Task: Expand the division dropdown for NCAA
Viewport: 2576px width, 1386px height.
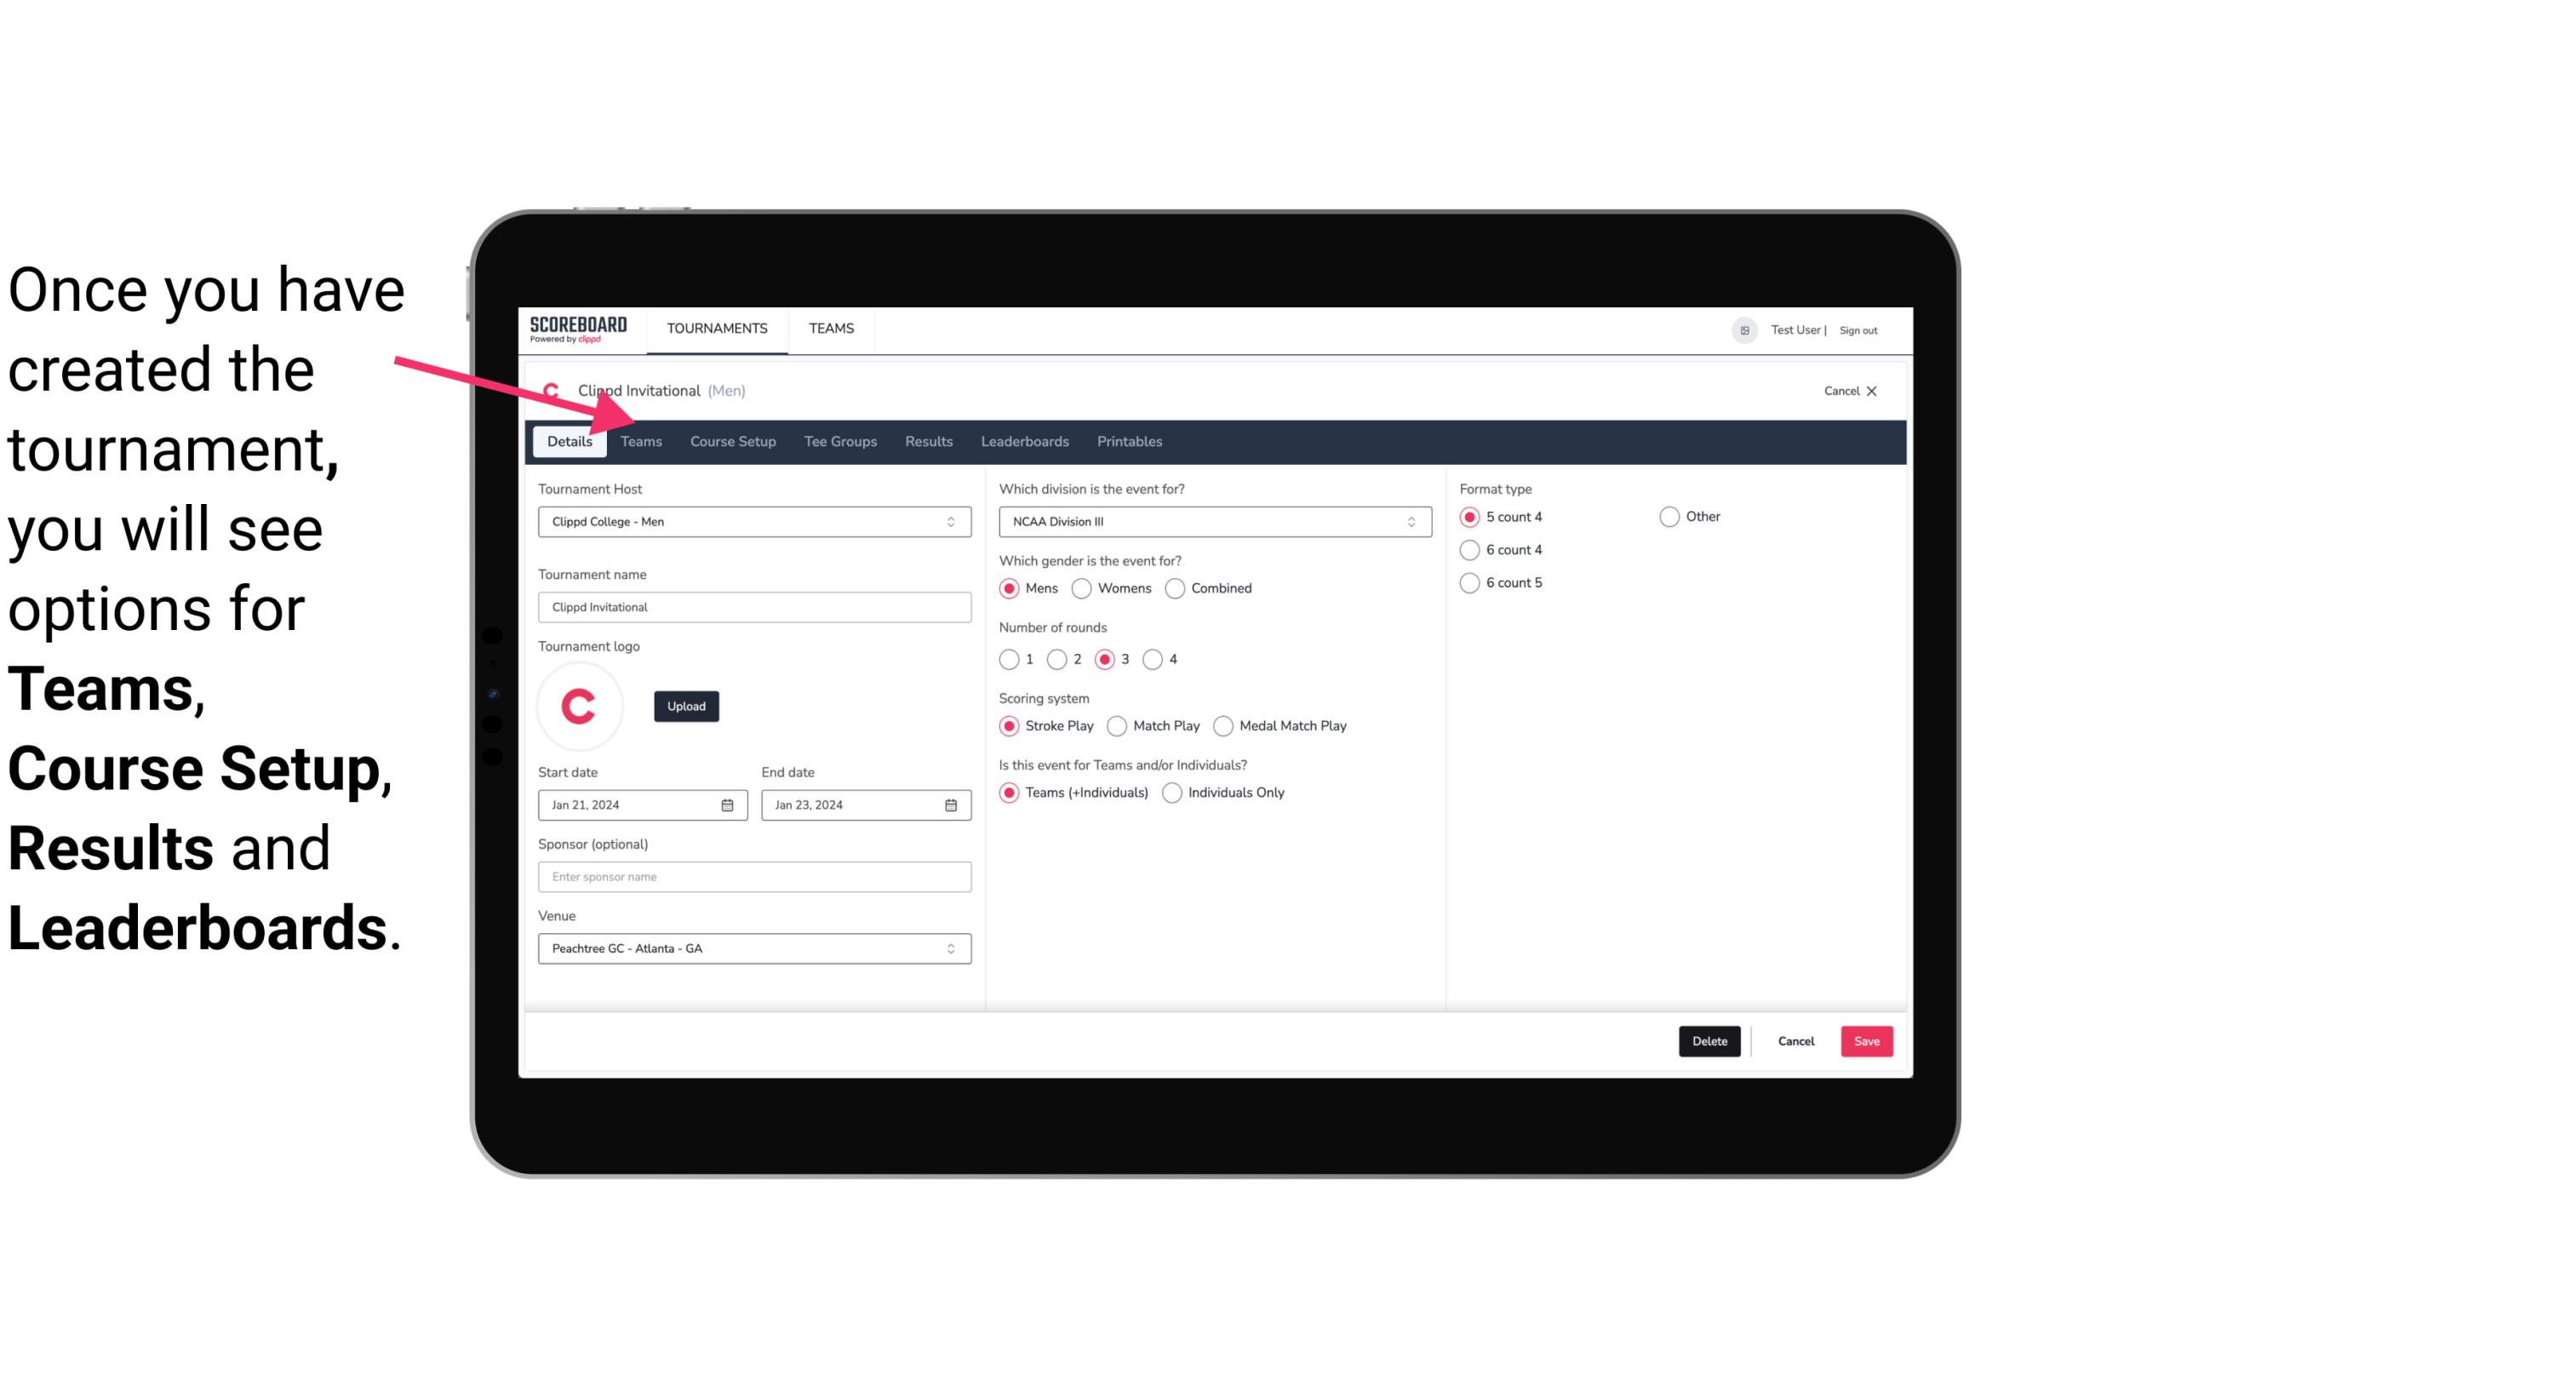Action: [1409, 521]
